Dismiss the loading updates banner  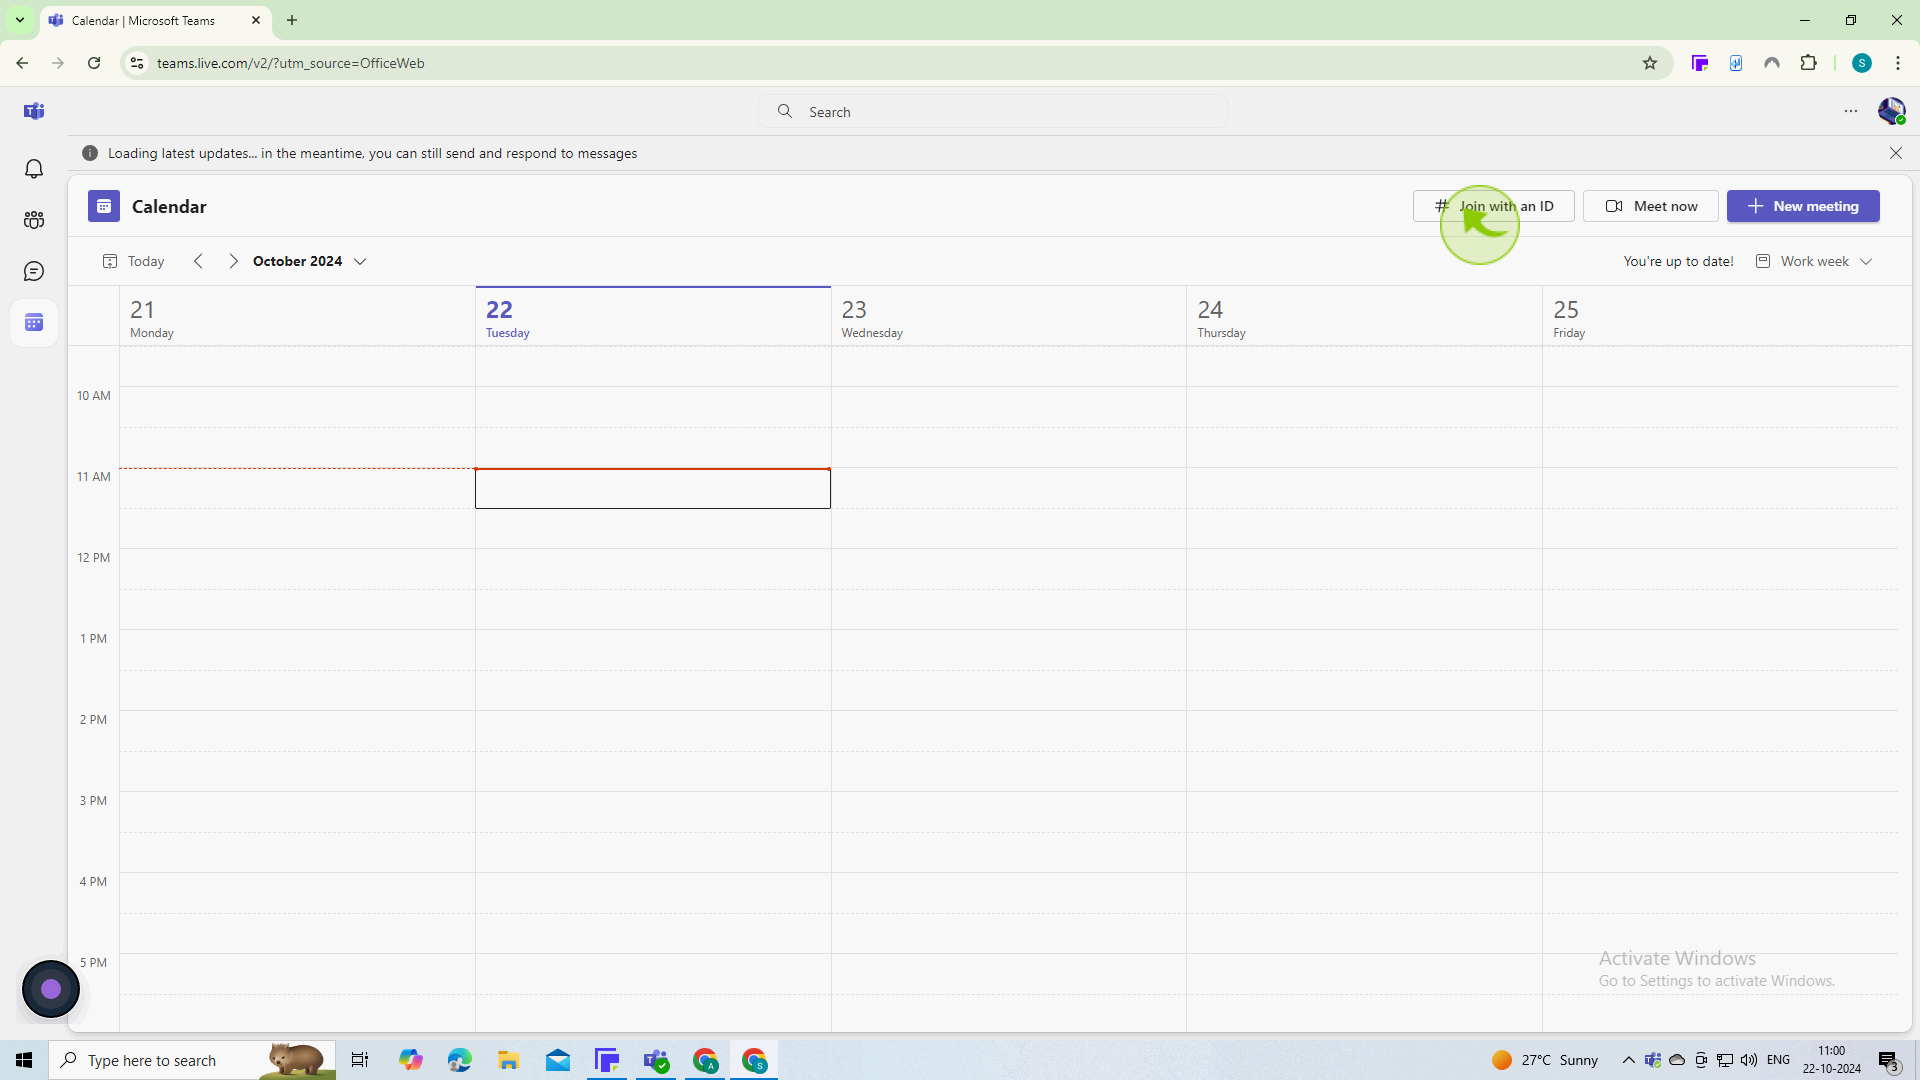coord(1896,153)
